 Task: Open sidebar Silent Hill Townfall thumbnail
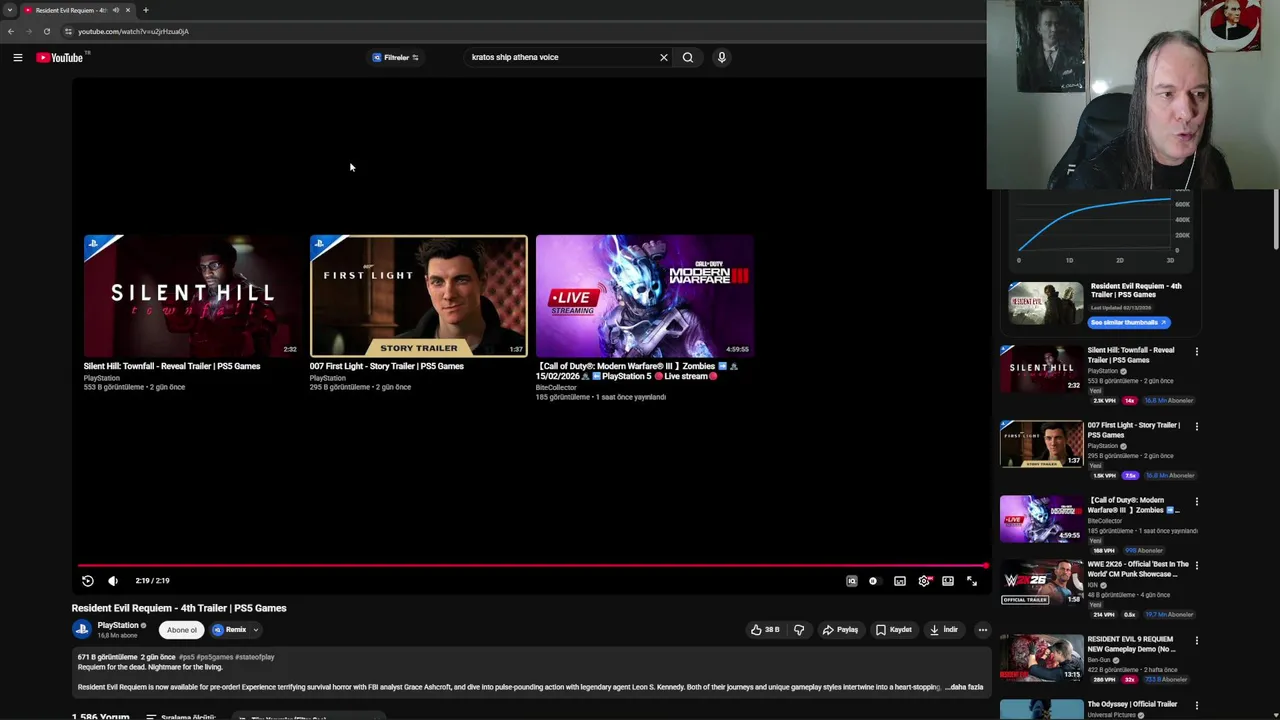coord(1041,369)
